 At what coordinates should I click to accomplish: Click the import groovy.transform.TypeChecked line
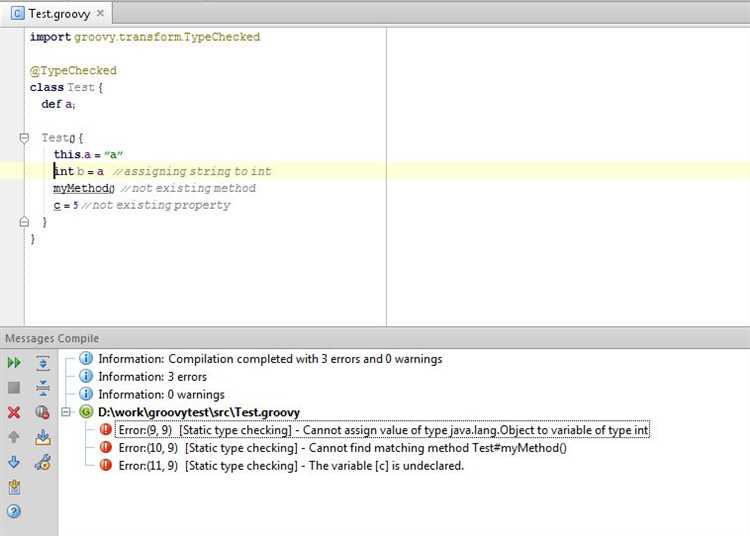145,37
